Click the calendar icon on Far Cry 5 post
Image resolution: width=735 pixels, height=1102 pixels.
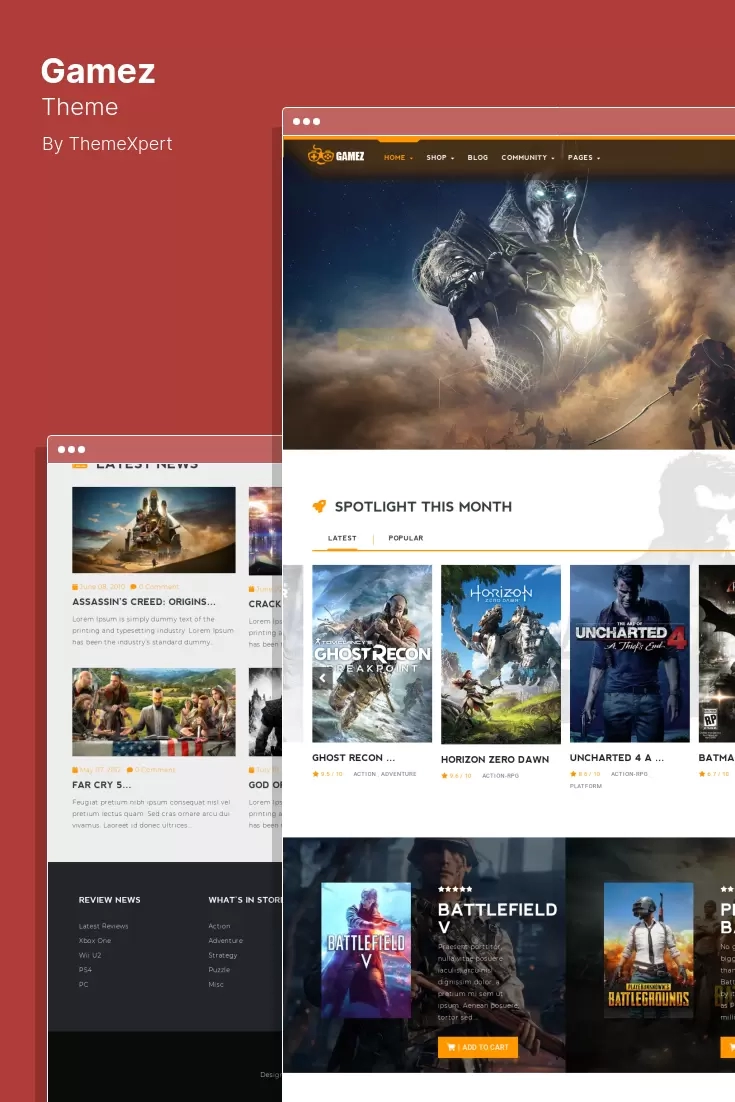click(x=75, y=770)
